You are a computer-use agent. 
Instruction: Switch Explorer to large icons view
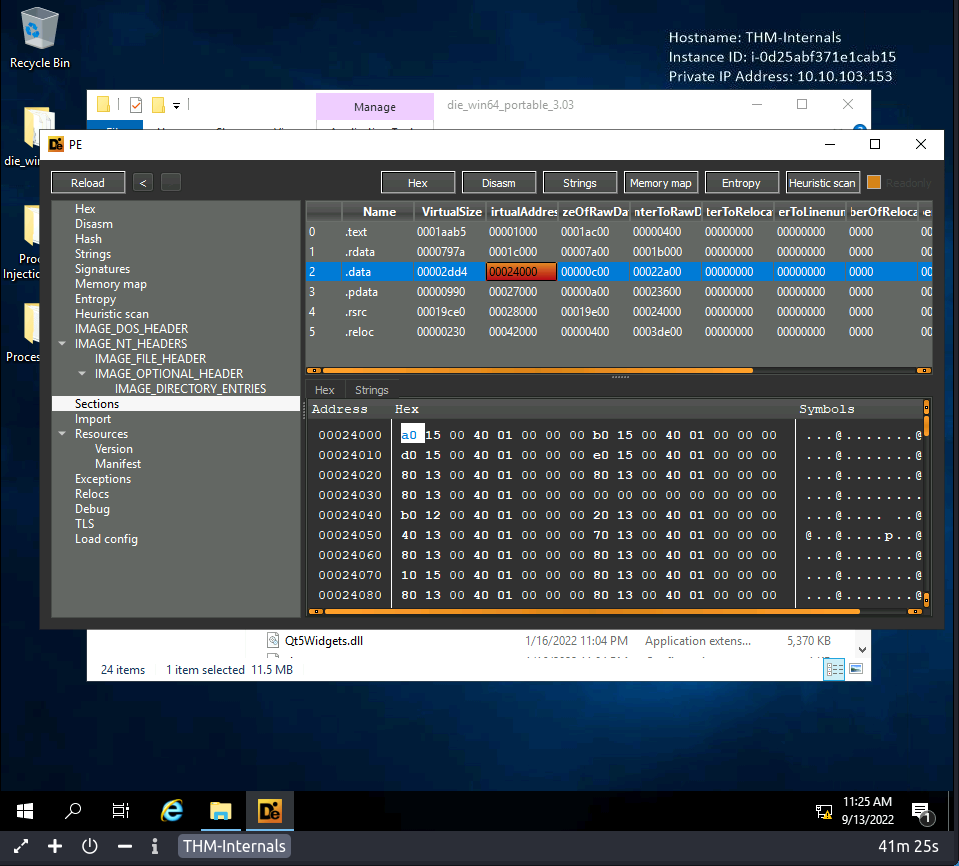[x=856, y=669]
